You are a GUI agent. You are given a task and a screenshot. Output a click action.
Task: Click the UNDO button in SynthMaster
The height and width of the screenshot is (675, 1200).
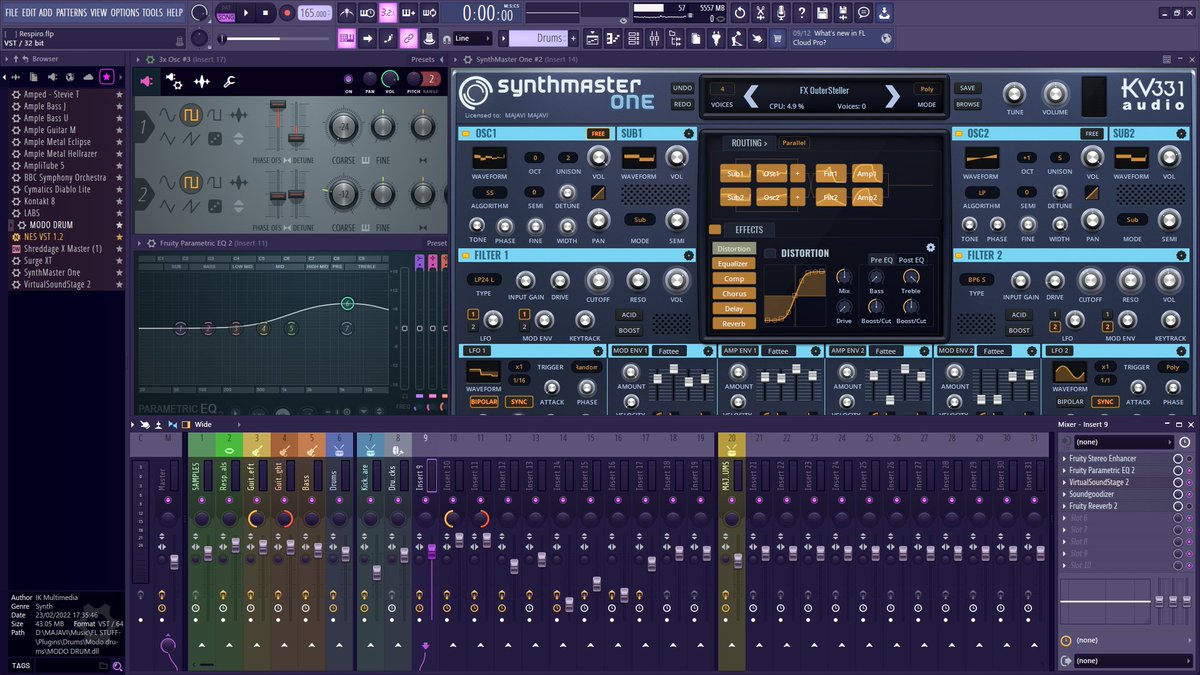click(x=682, y=88)
